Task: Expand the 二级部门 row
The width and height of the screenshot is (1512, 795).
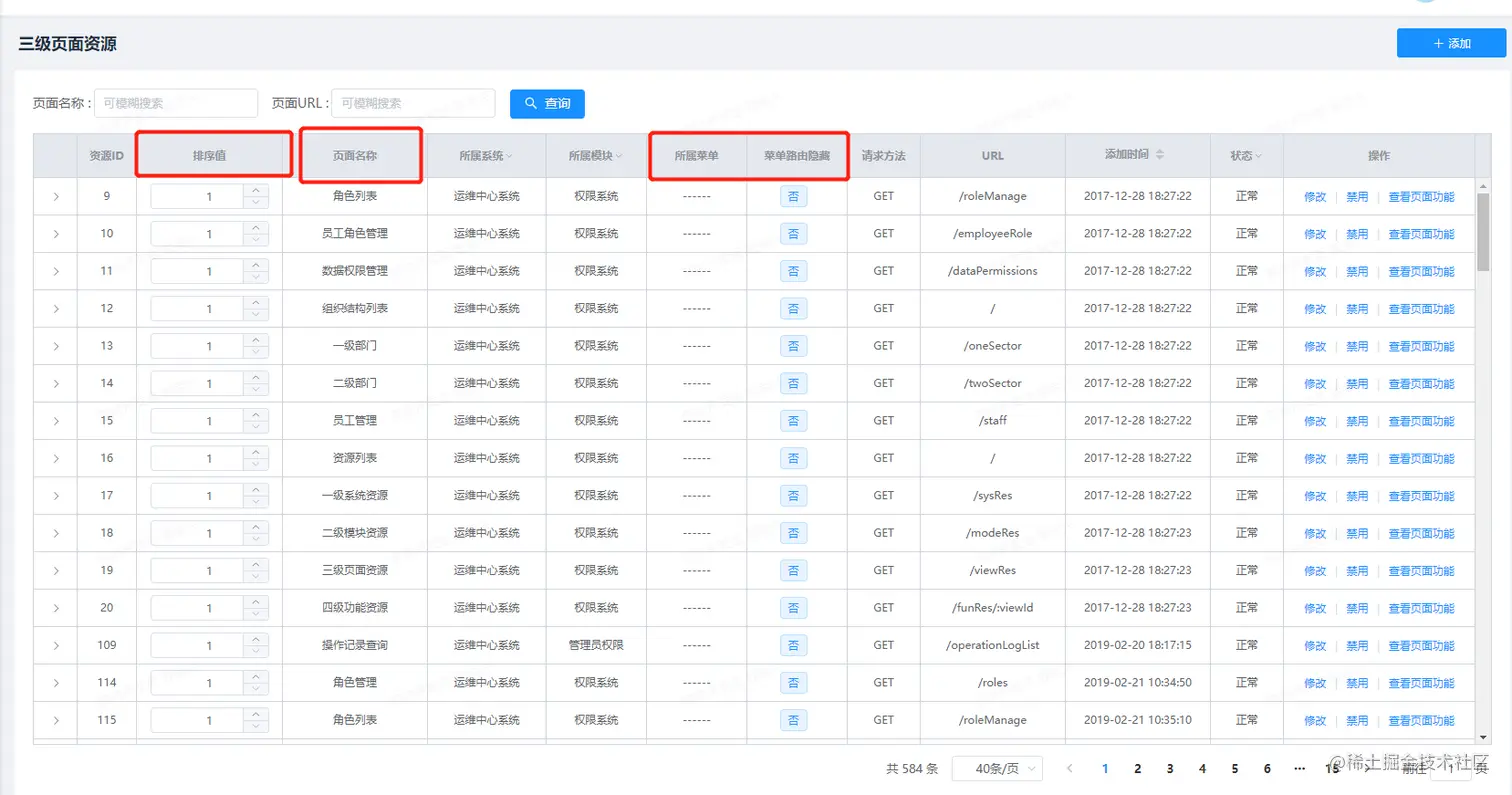Action: click(x=56, y=383)
